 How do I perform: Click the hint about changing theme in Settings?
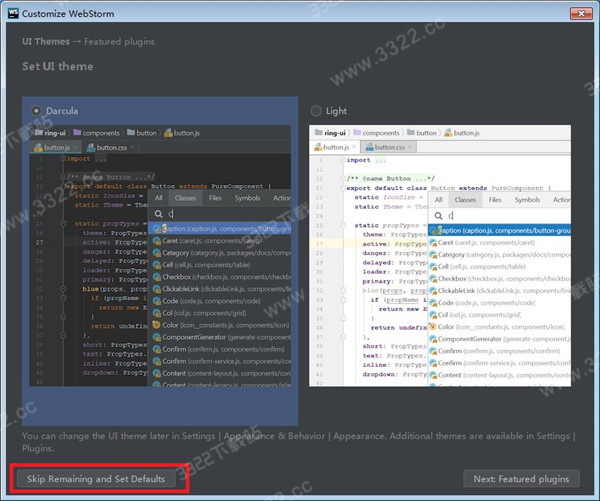pyautogui.click(x=298, y=442)
